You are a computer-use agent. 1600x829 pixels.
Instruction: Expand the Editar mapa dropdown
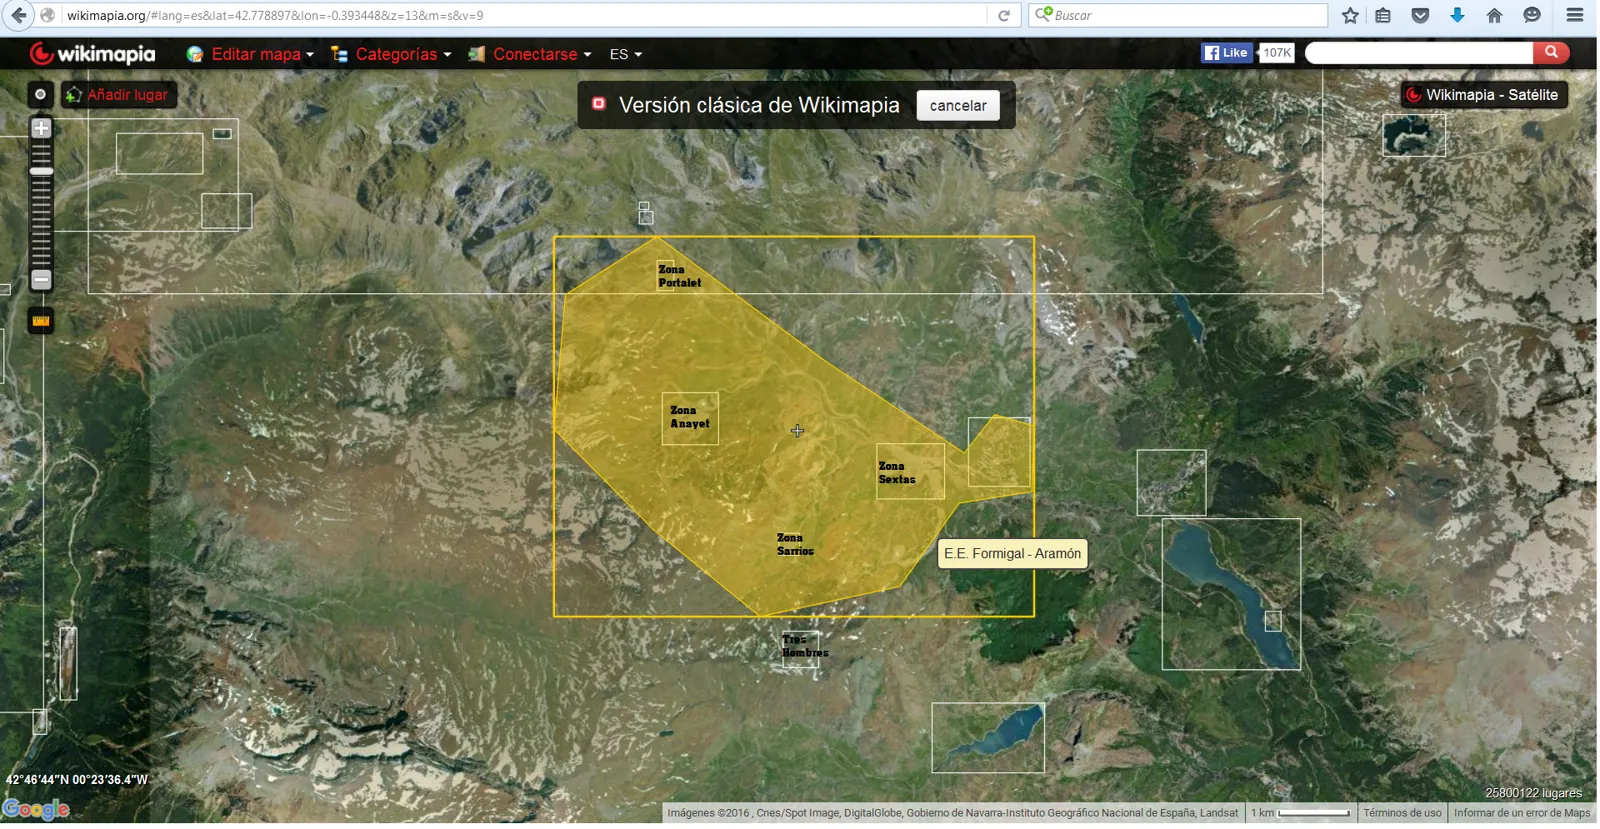(251, 54)
